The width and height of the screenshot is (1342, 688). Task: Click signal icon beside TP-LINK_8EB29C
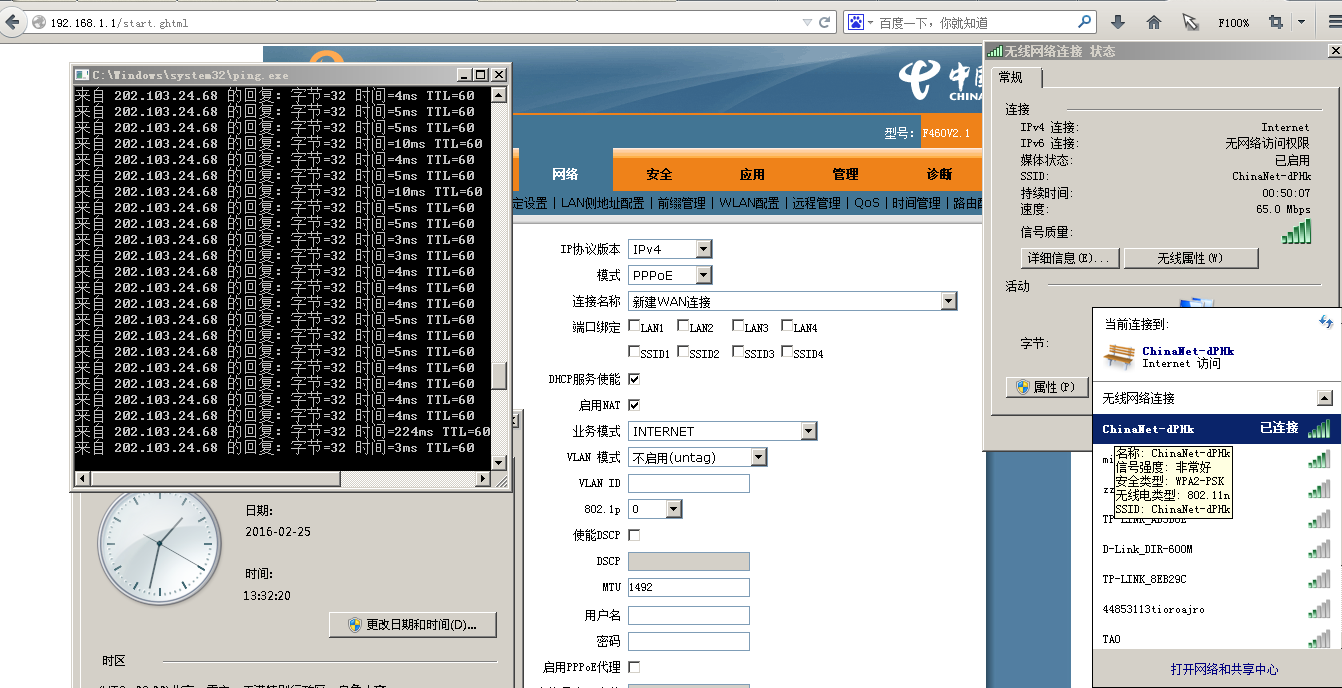pos(1319,579)
